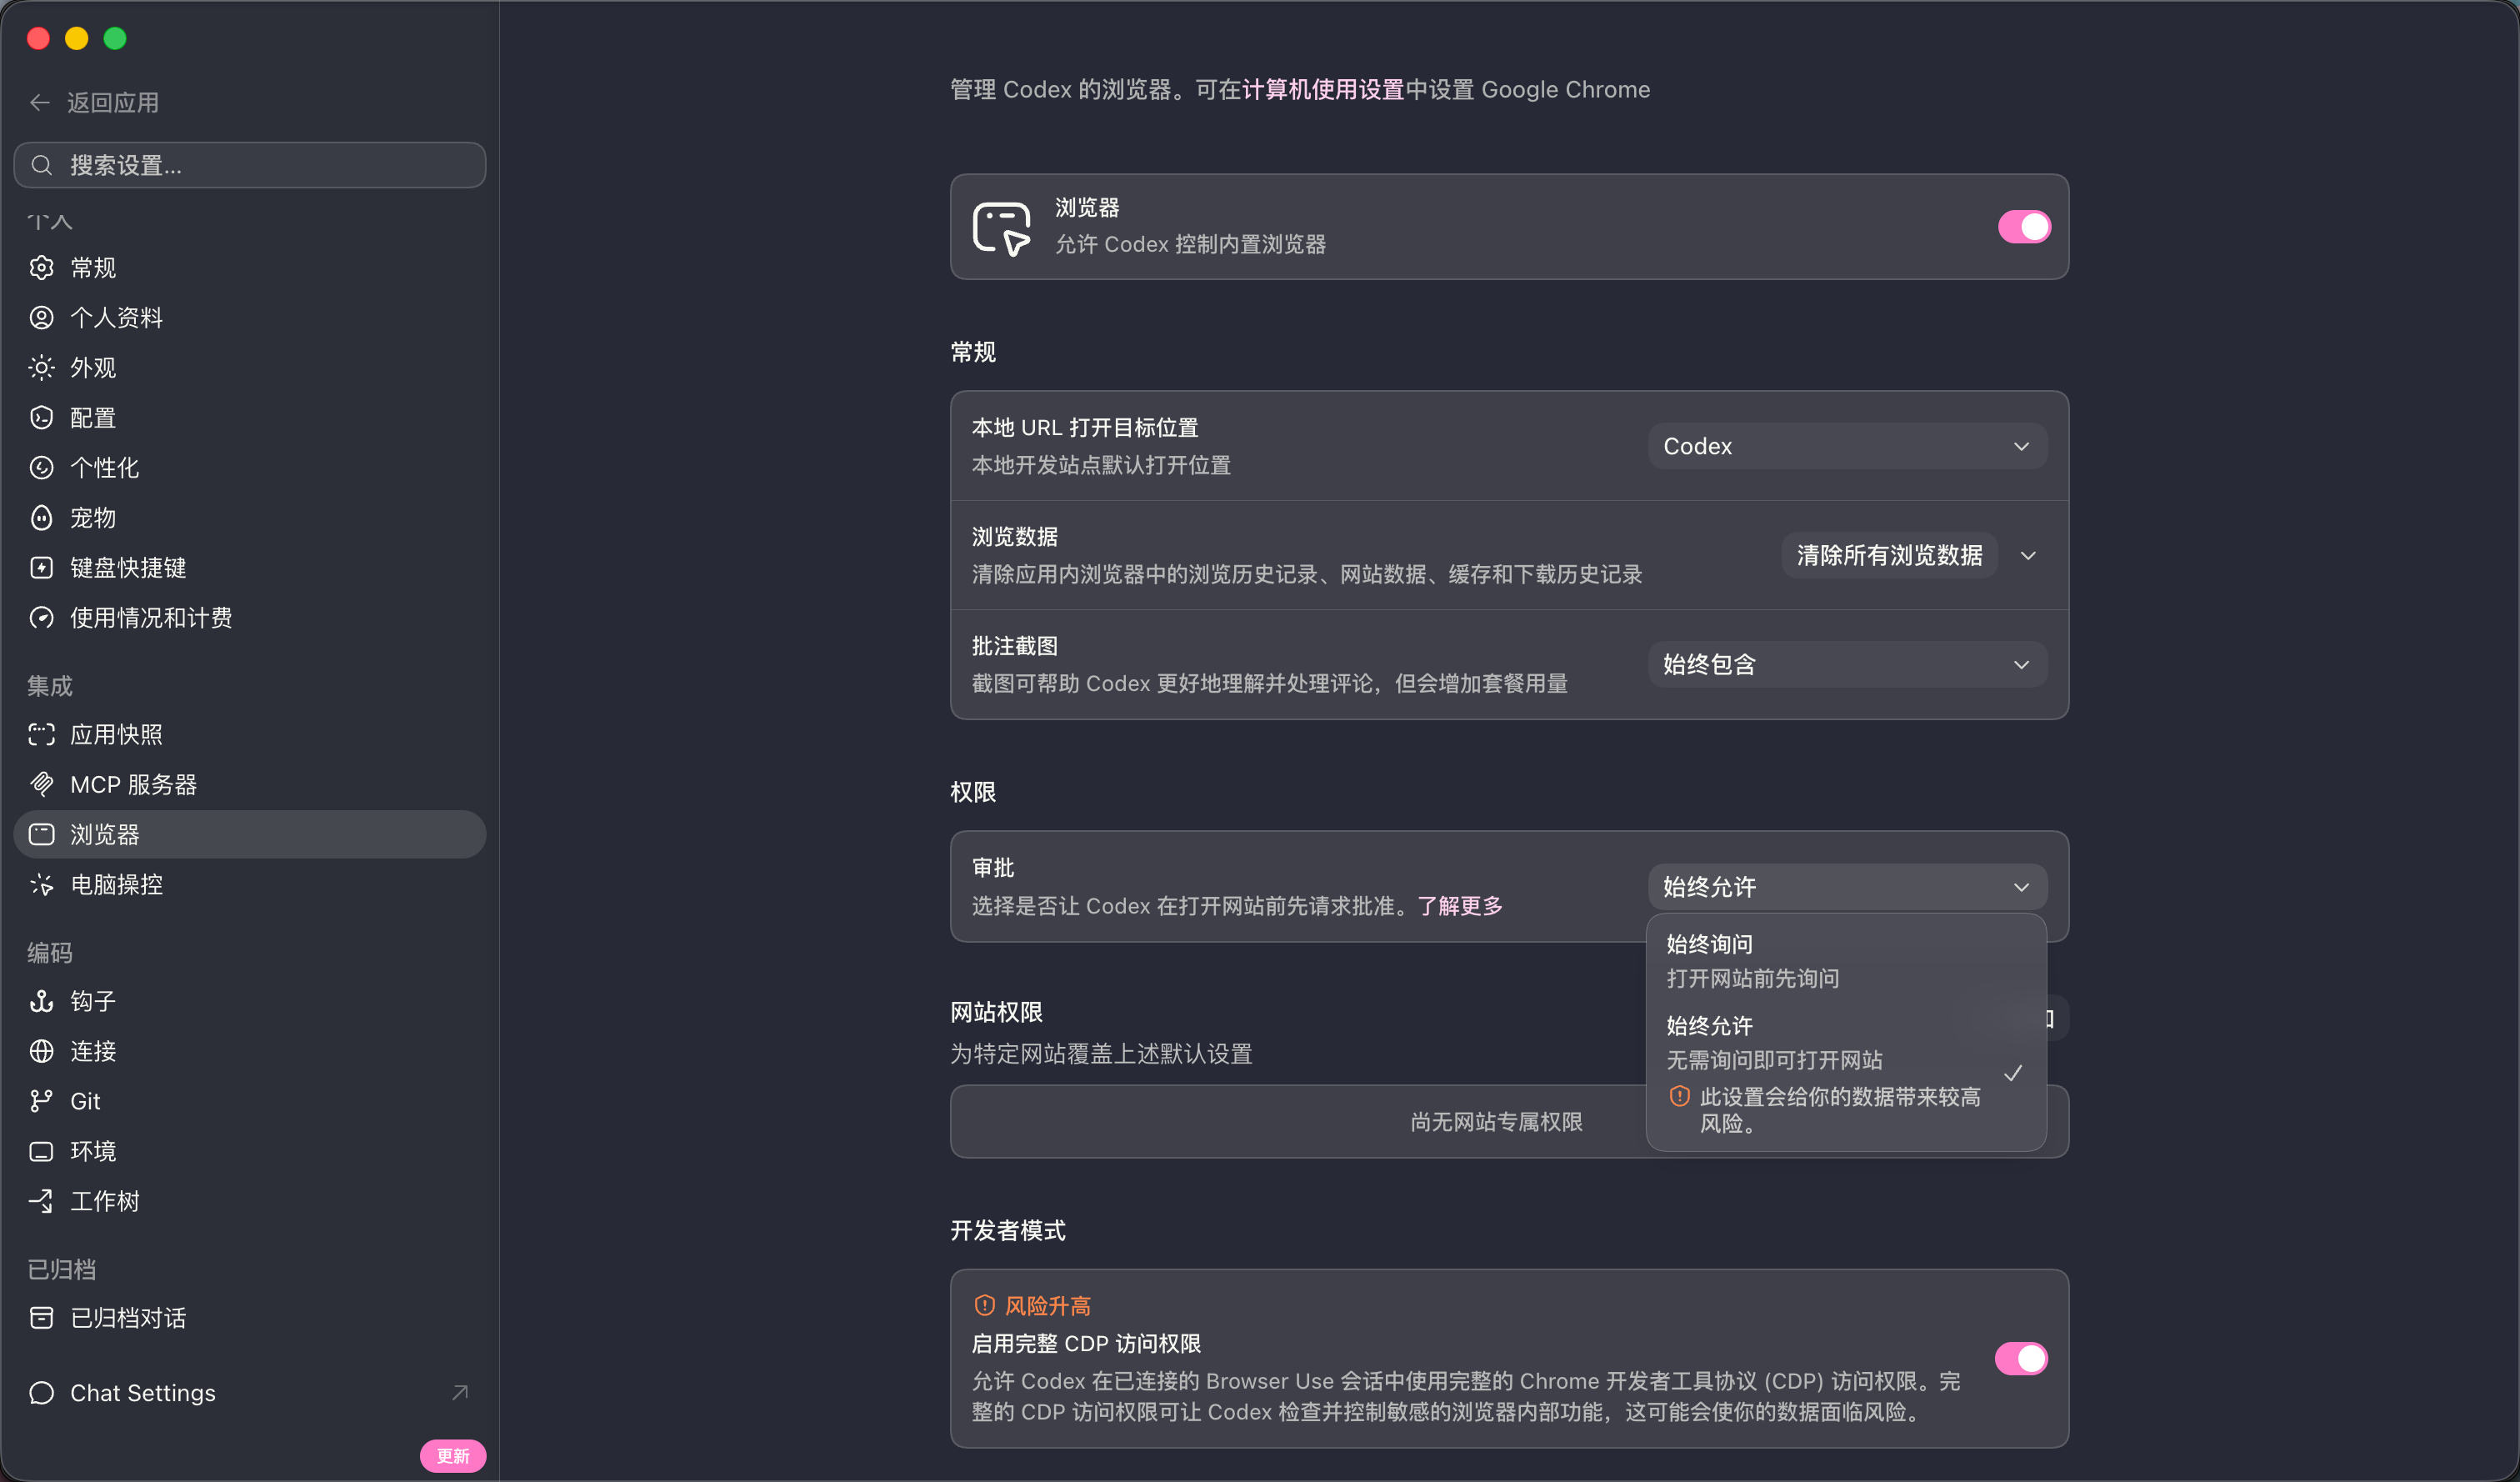Viewport: 2520px width, 1482px height.
Task: Click the branch icon beside Git
Action: pyautogui.click(x=41, y=1101)
